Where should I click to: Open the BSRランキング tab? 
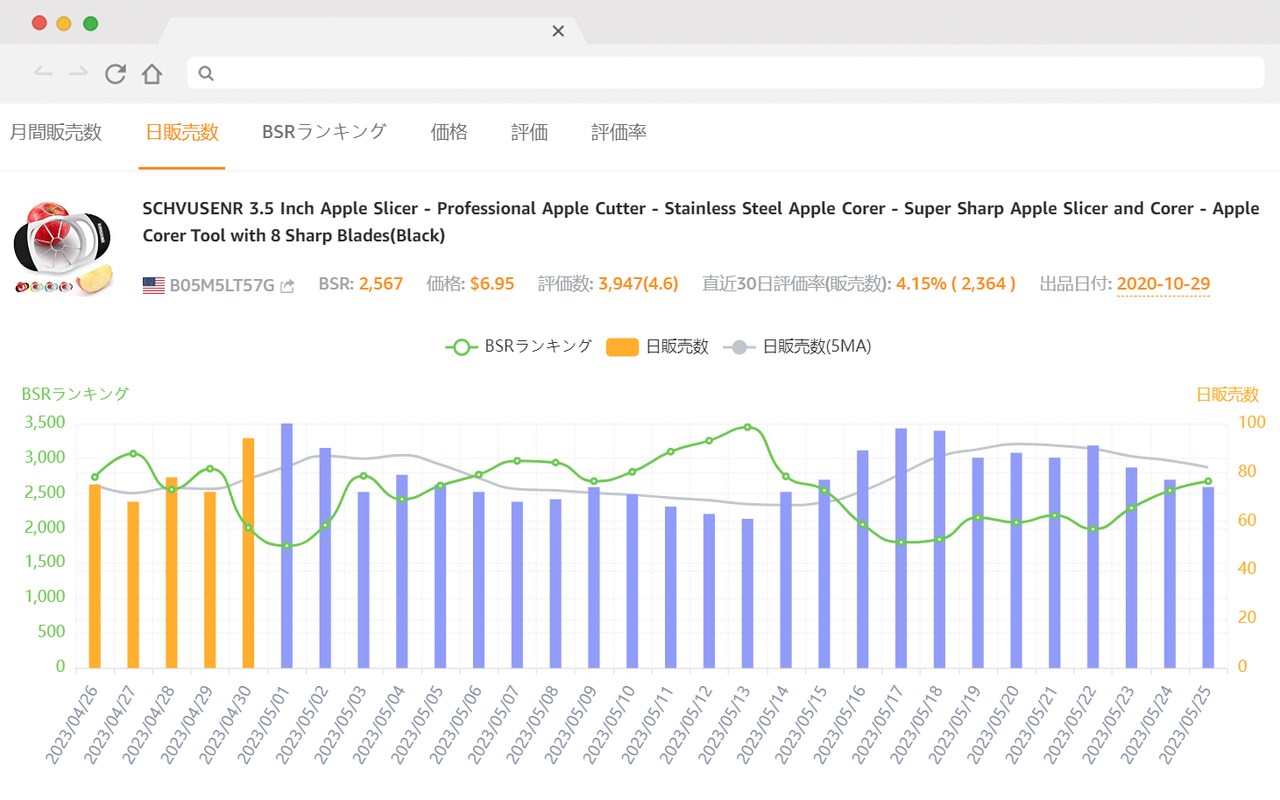[x=324, y=132]
